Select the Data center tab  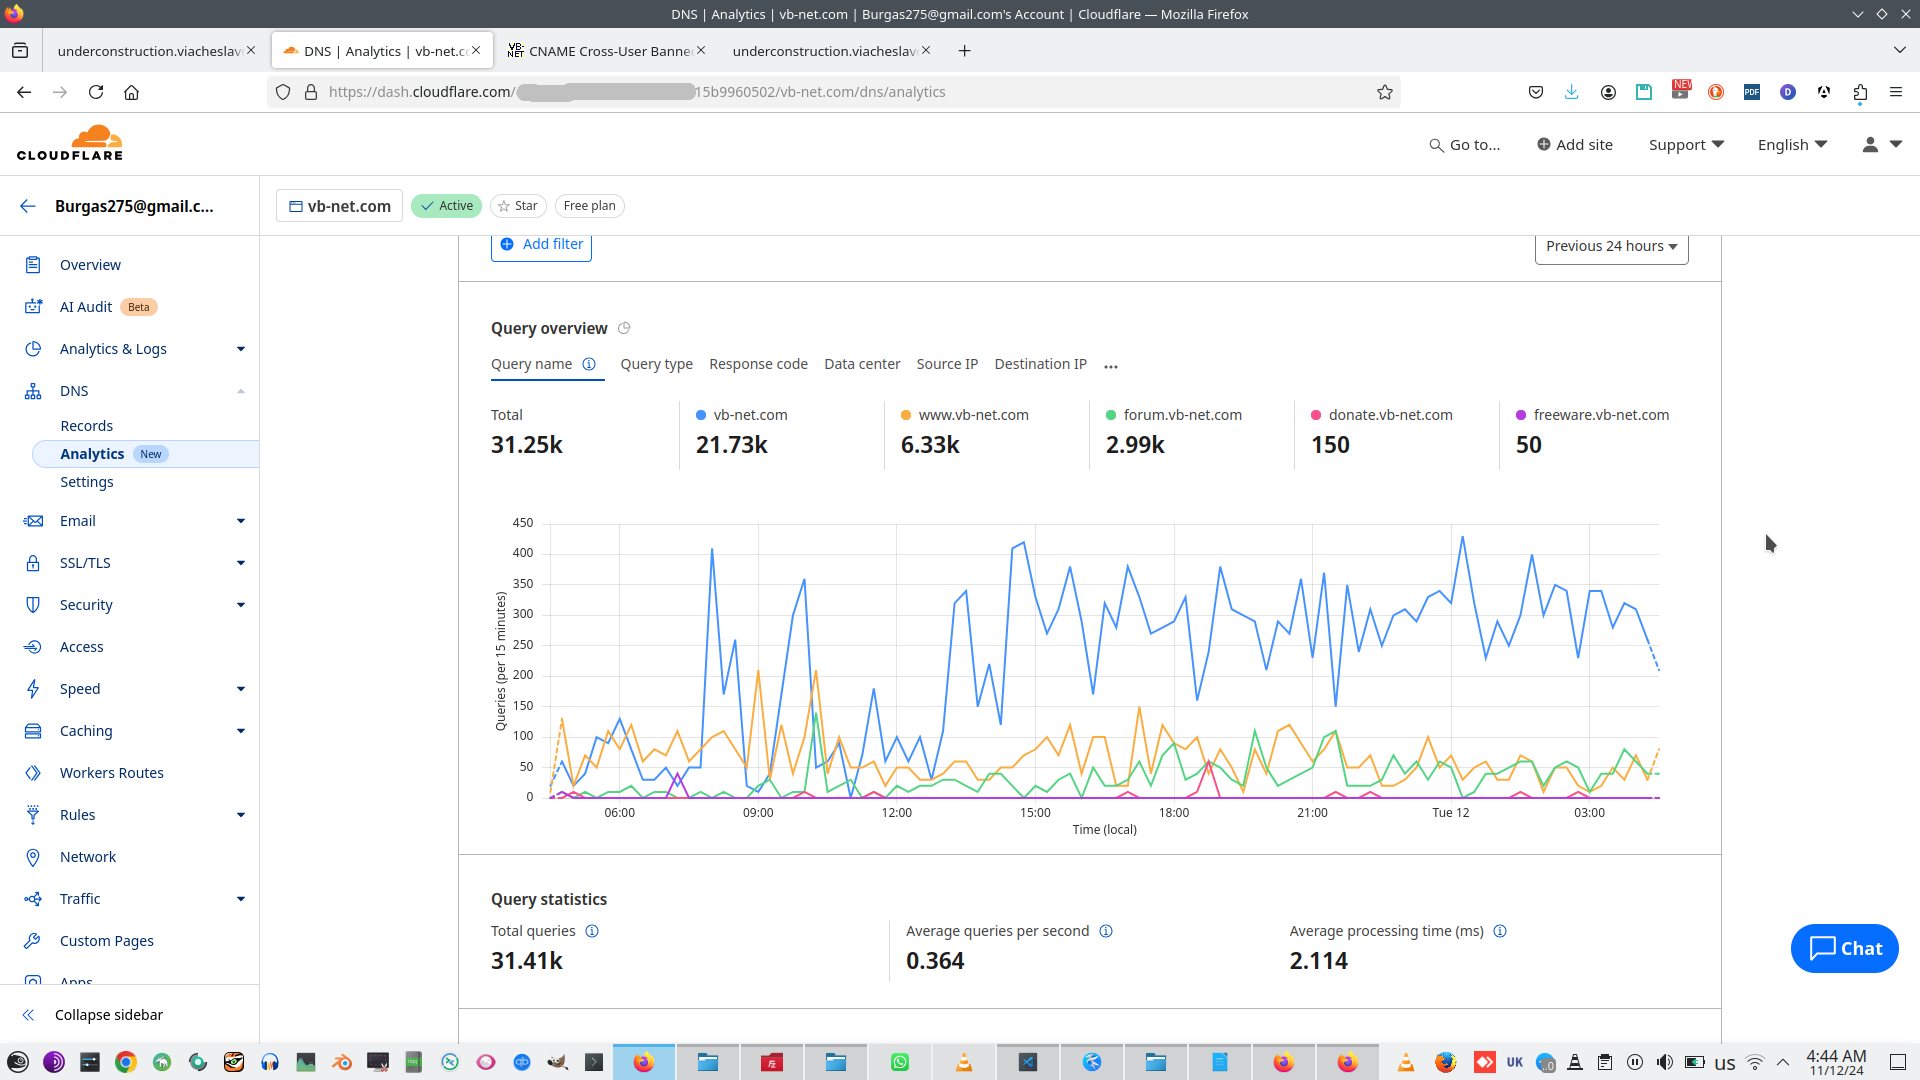(862, 364)
